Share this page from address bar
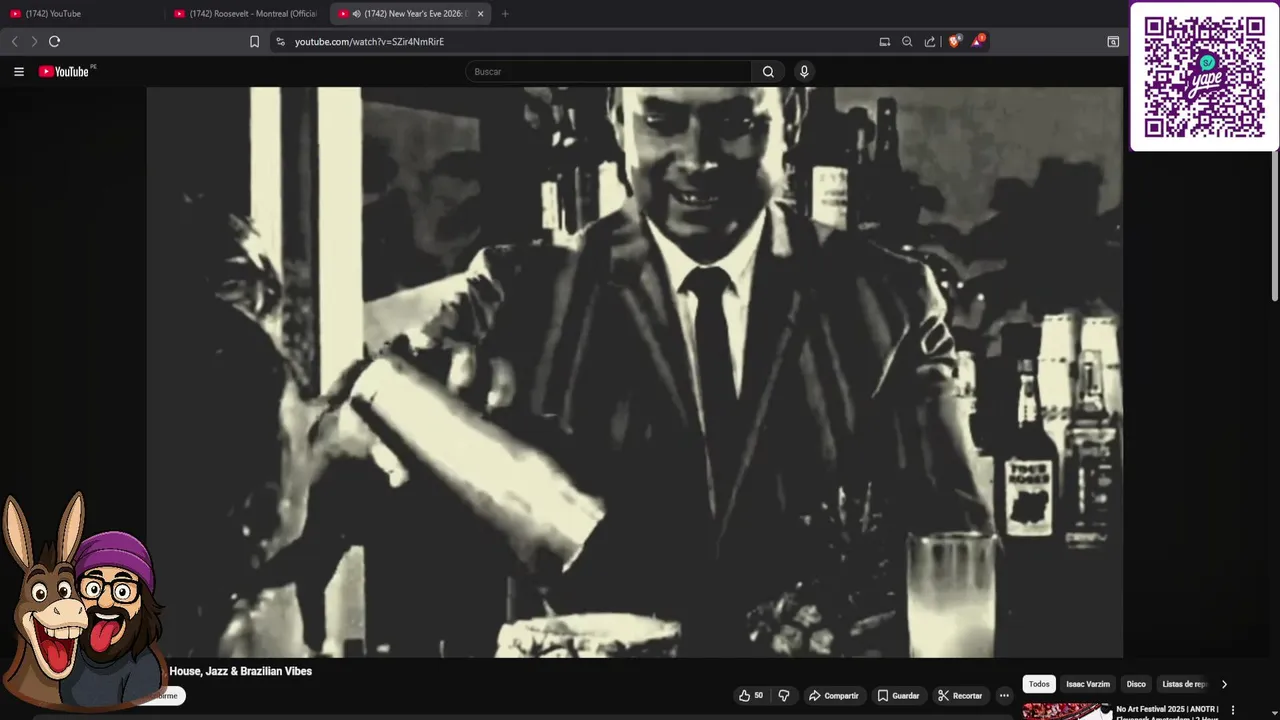Viewport: 1280px width, 720px height. click(x=930, y=41)
